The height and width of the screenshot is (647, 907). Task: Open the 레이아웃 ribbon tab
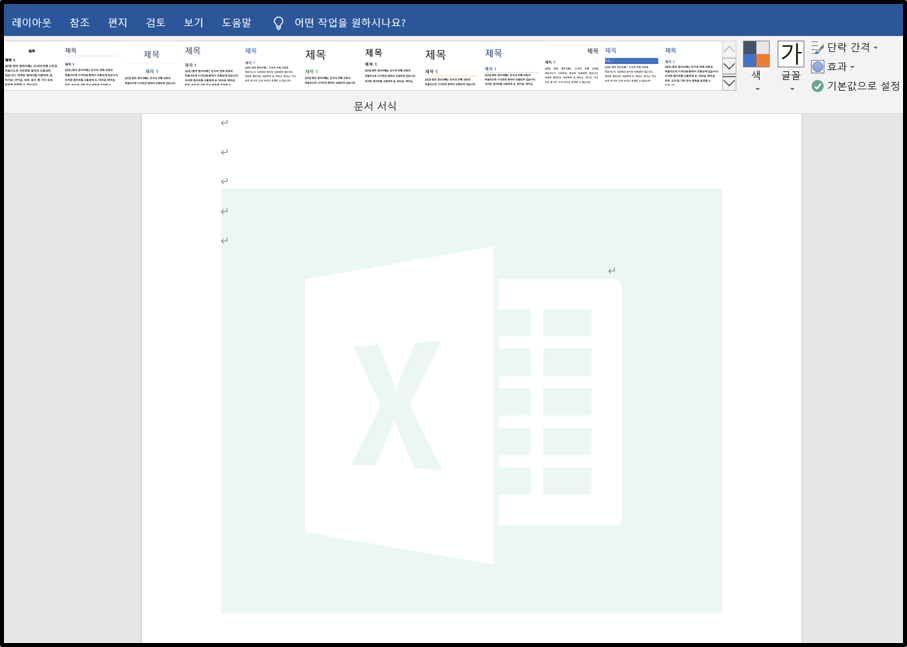(31, 23)
